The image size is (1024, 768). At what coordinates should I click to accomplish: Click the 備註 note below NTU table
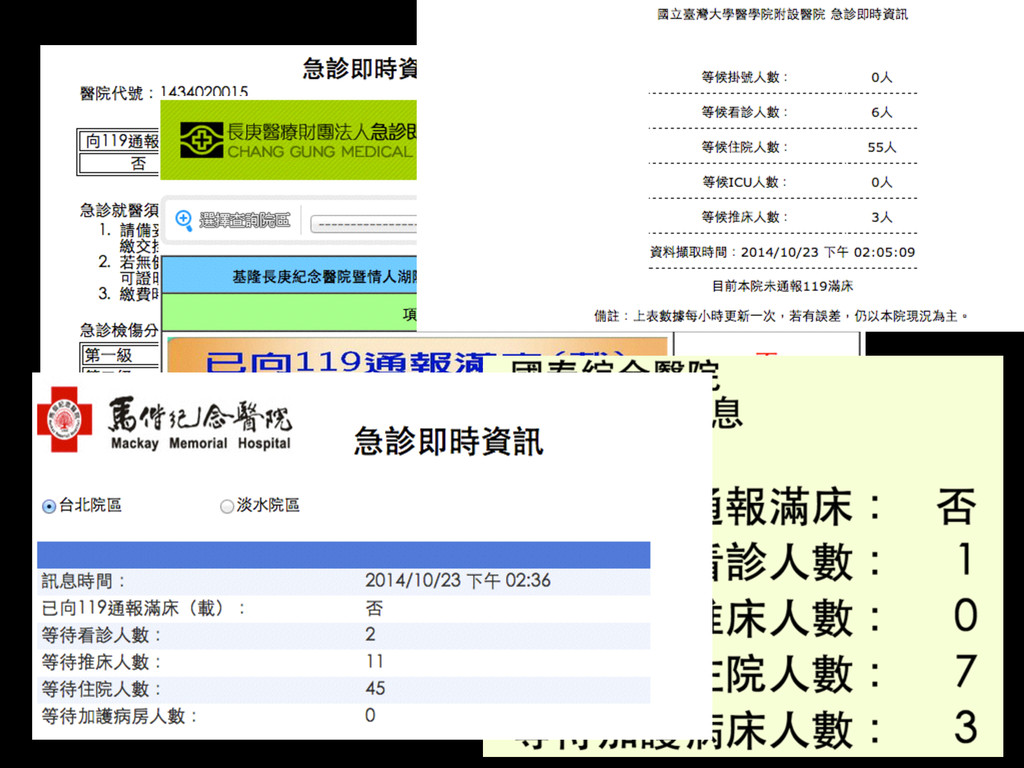[781, 316]
